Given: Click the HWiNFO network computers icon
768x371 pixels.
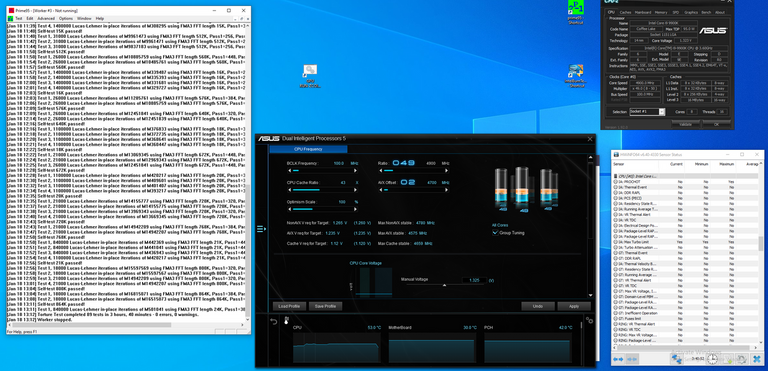Looking at the screenshot, I should (678, 359).
